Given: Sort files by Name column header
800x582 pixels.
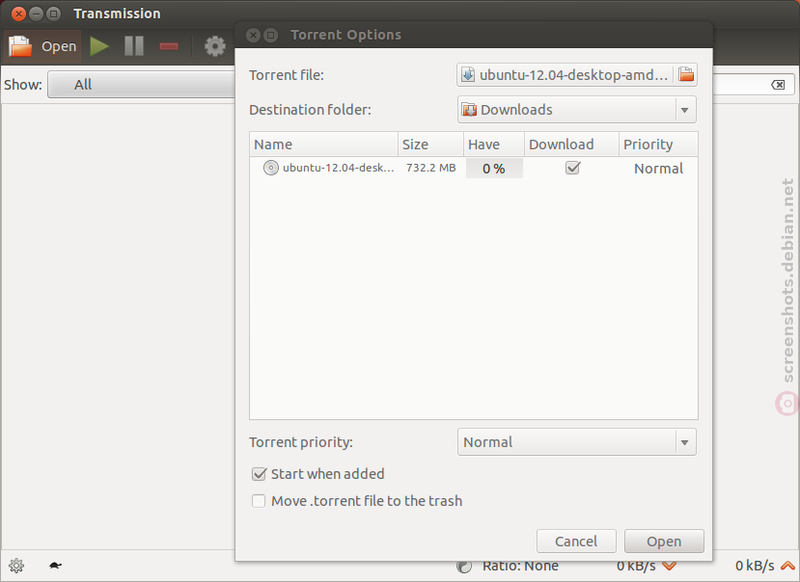Looking at the screenshot, I should 323,144.
